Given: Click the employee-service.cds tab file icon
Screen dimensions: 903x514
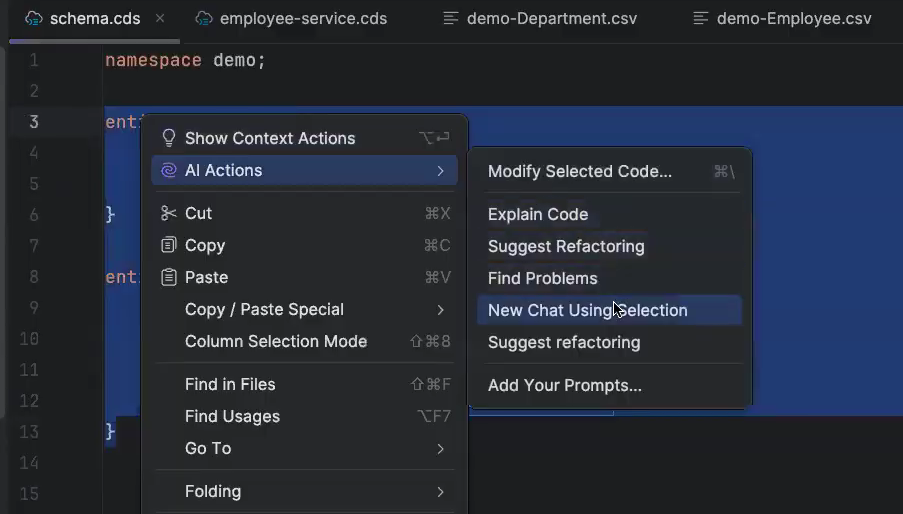Looking at the screenshot, I should (204, 18).
